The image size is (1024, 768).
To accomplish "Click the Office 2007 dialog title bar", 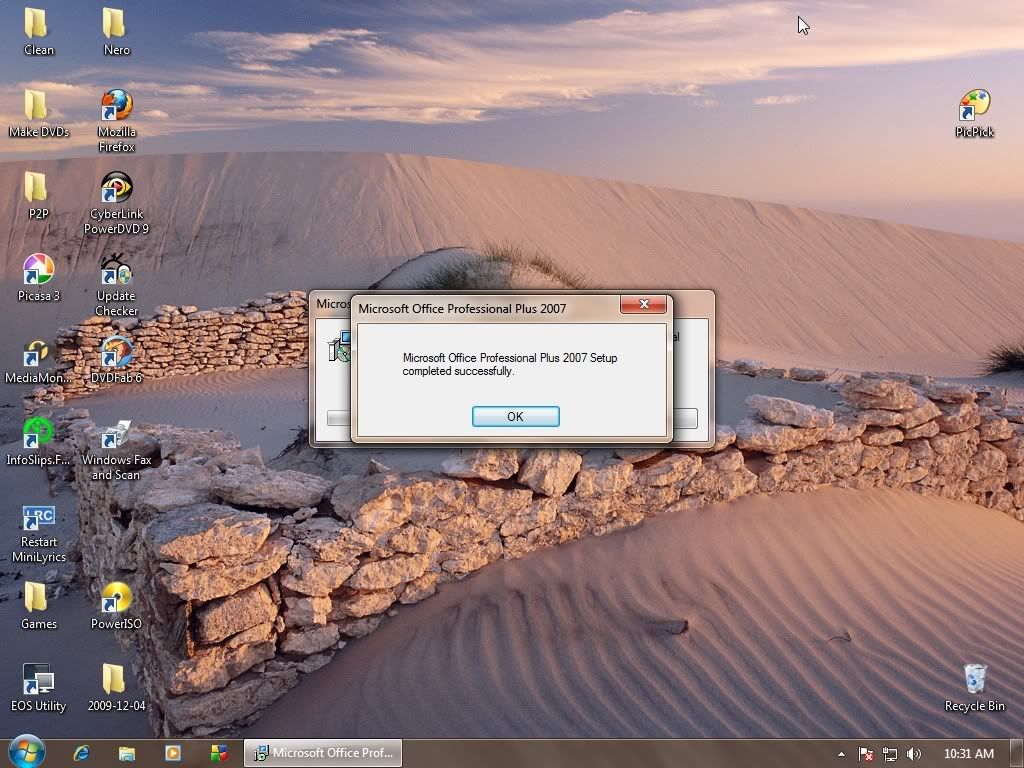I will click(487, 308).
